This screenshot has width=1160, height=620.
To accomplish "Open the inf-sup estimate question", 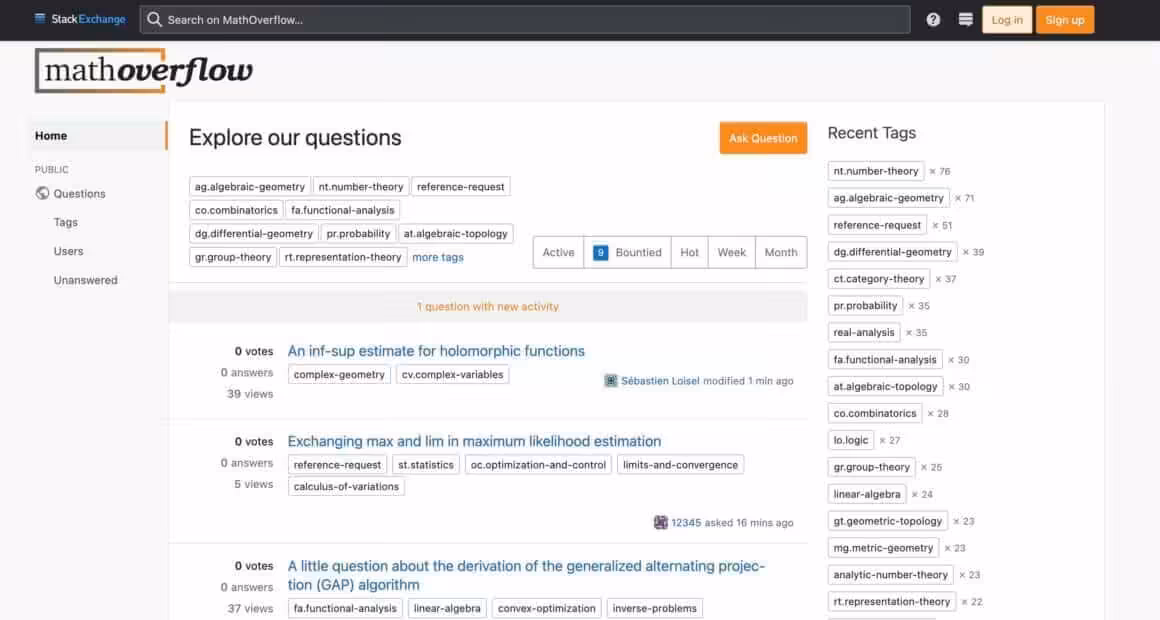I will click(x=436, y=351).
